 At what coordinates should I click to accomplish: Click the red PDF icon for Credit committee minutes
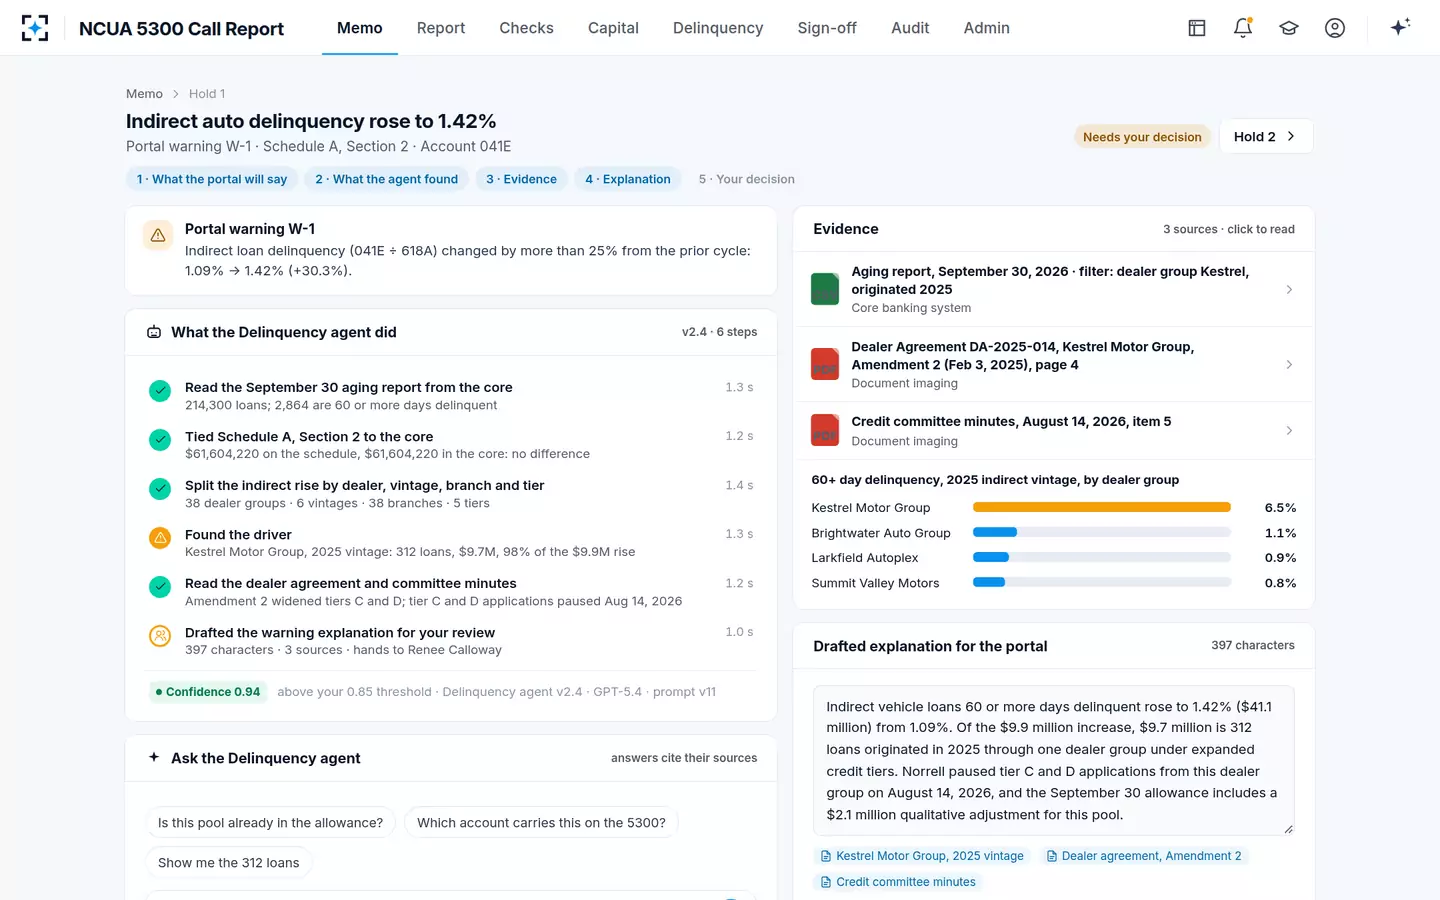point(825,430)
